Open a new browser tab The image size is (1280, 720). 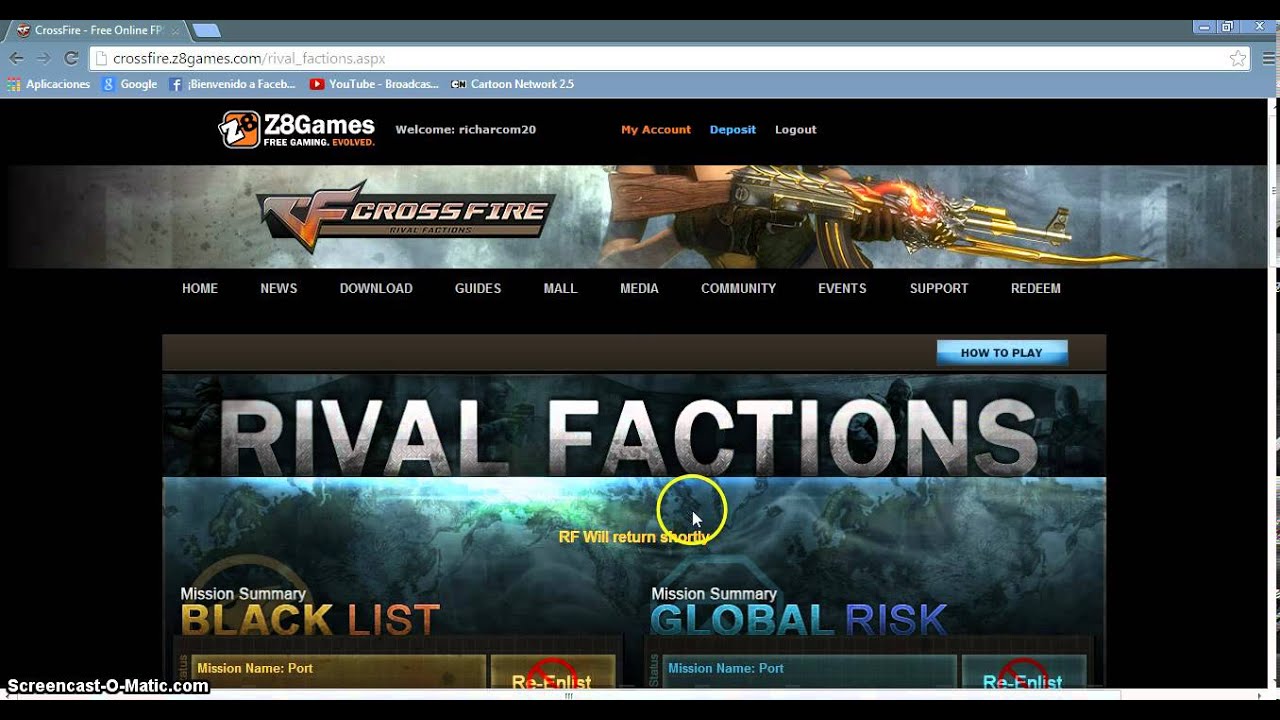click(x=206, y=31)
